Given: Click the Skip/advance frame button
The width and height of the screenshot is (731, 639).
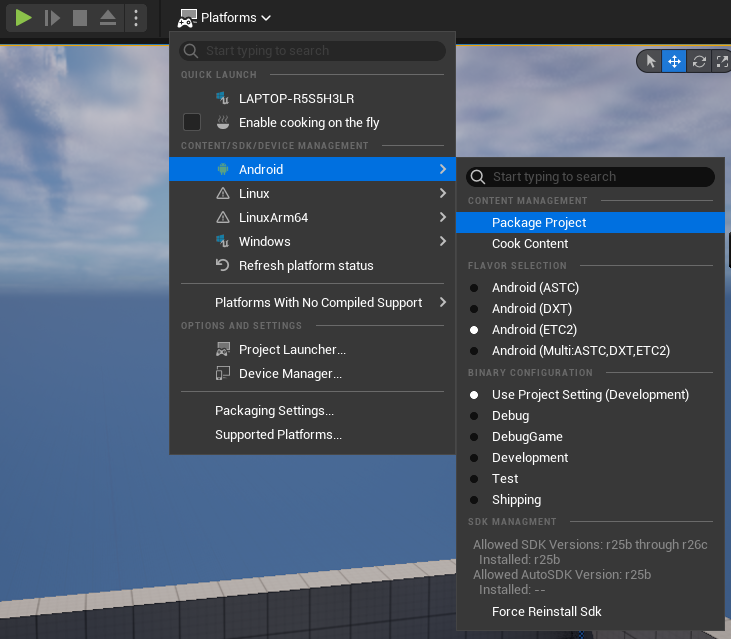Looking at the screenshot, I should tap(52, 18).
